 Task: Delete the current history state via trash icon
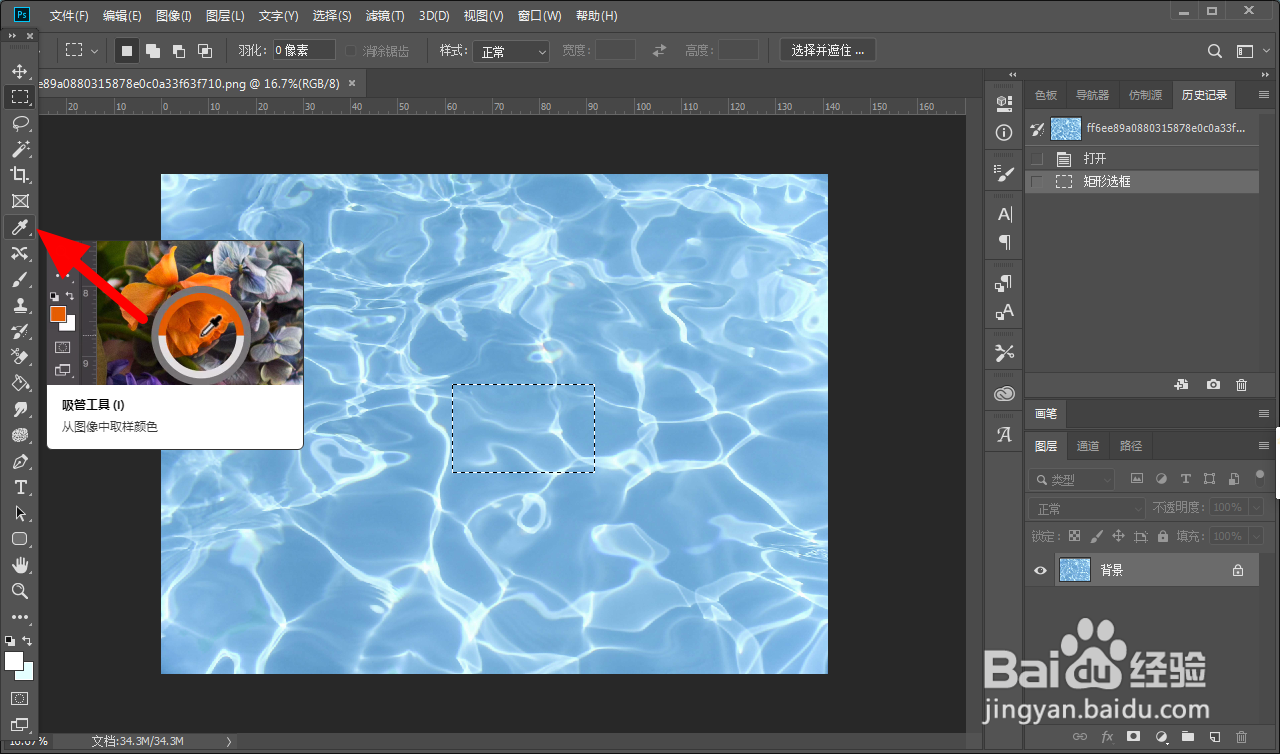pyautogui.click(x=1241, y=384)
